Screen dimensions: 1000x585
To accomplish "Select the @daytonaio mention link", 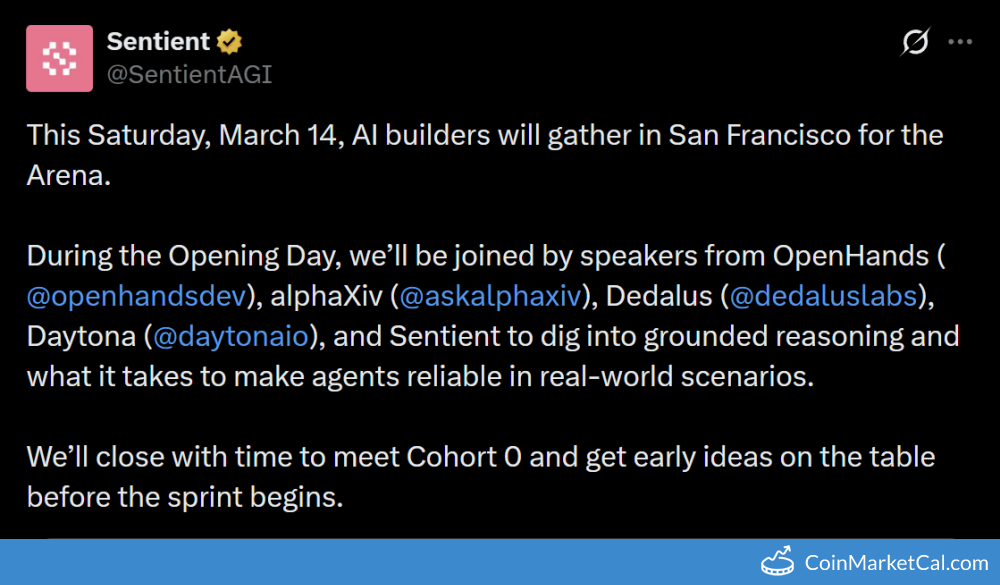I will 230,336.
